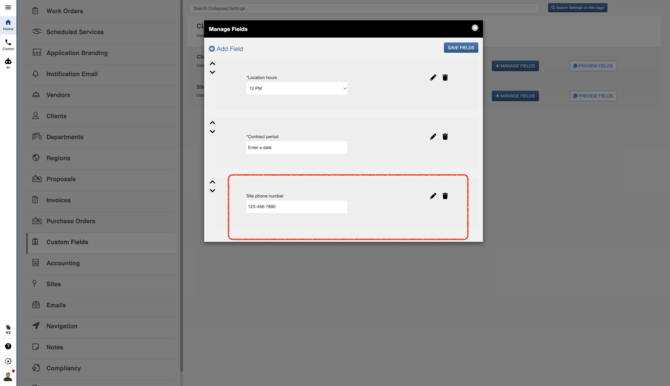Viewport: 670px width, 386px height.
Task: Click Preview Fields in the 'Sit' row
Action: [x=593, y=96]
